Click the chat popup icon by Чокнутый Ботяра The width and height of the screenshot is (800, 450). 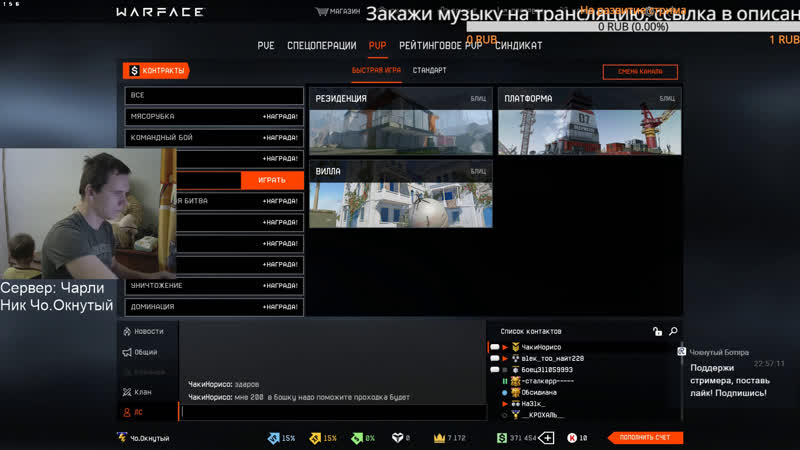click(681, 352)
